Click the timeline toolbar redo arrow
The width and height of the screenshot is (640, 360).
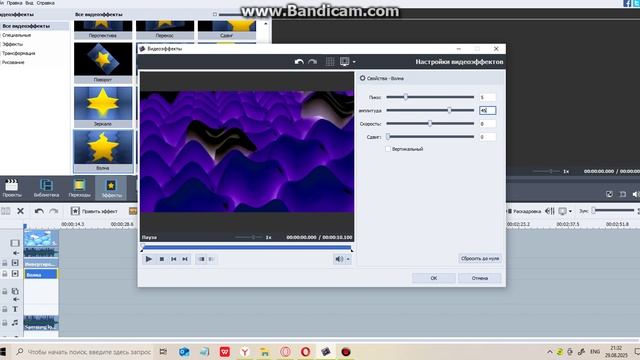pos(53,211)
